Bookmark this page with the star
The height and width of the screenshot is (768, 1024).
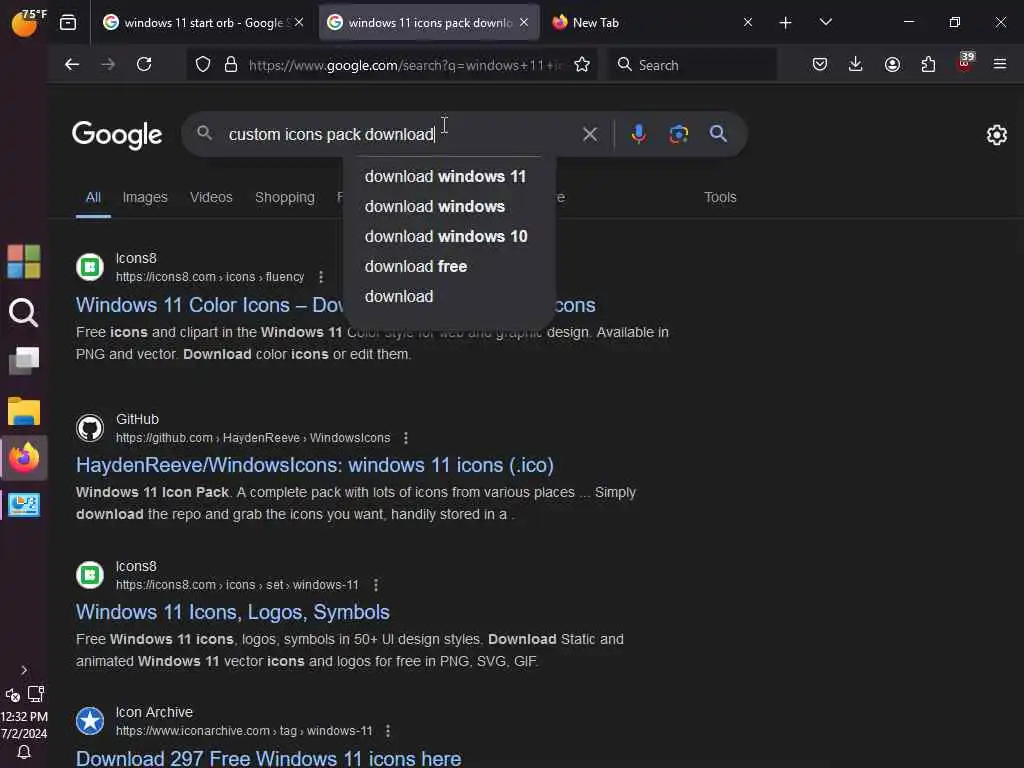tap(581, 65)
